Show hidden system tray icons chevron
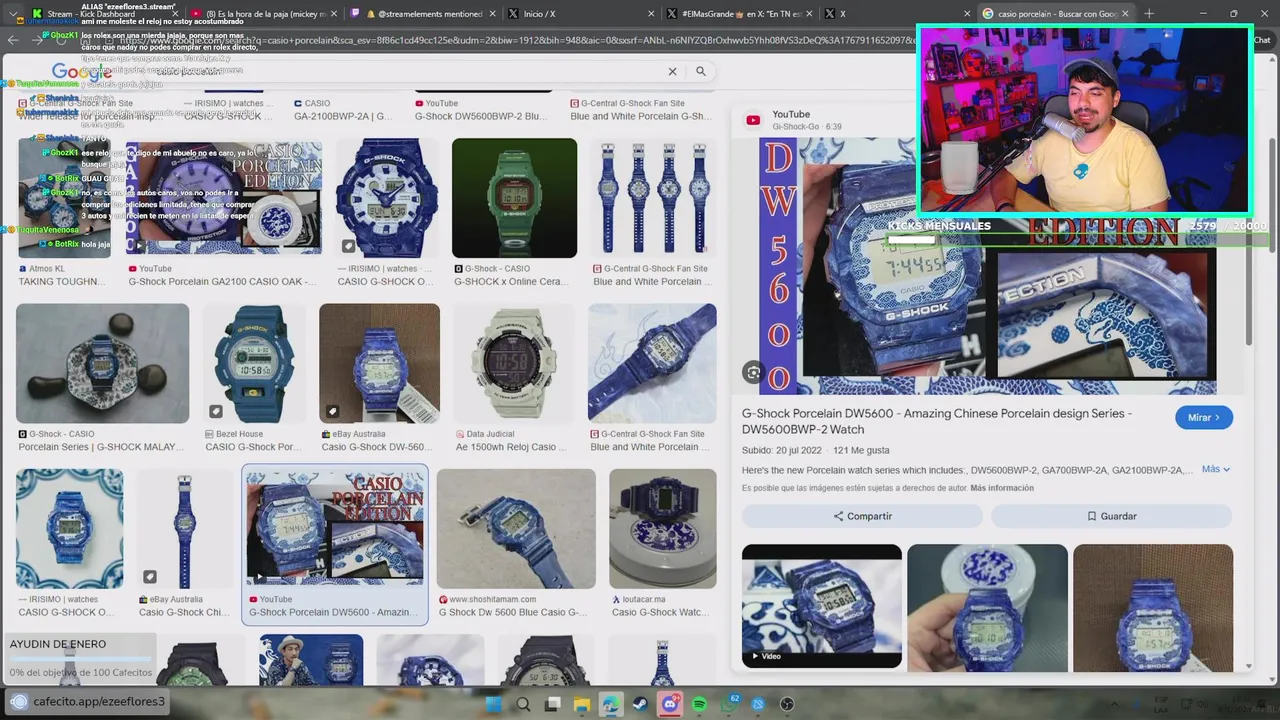Viewport: 1280px width, 720px height. [x=1116, y=704]
